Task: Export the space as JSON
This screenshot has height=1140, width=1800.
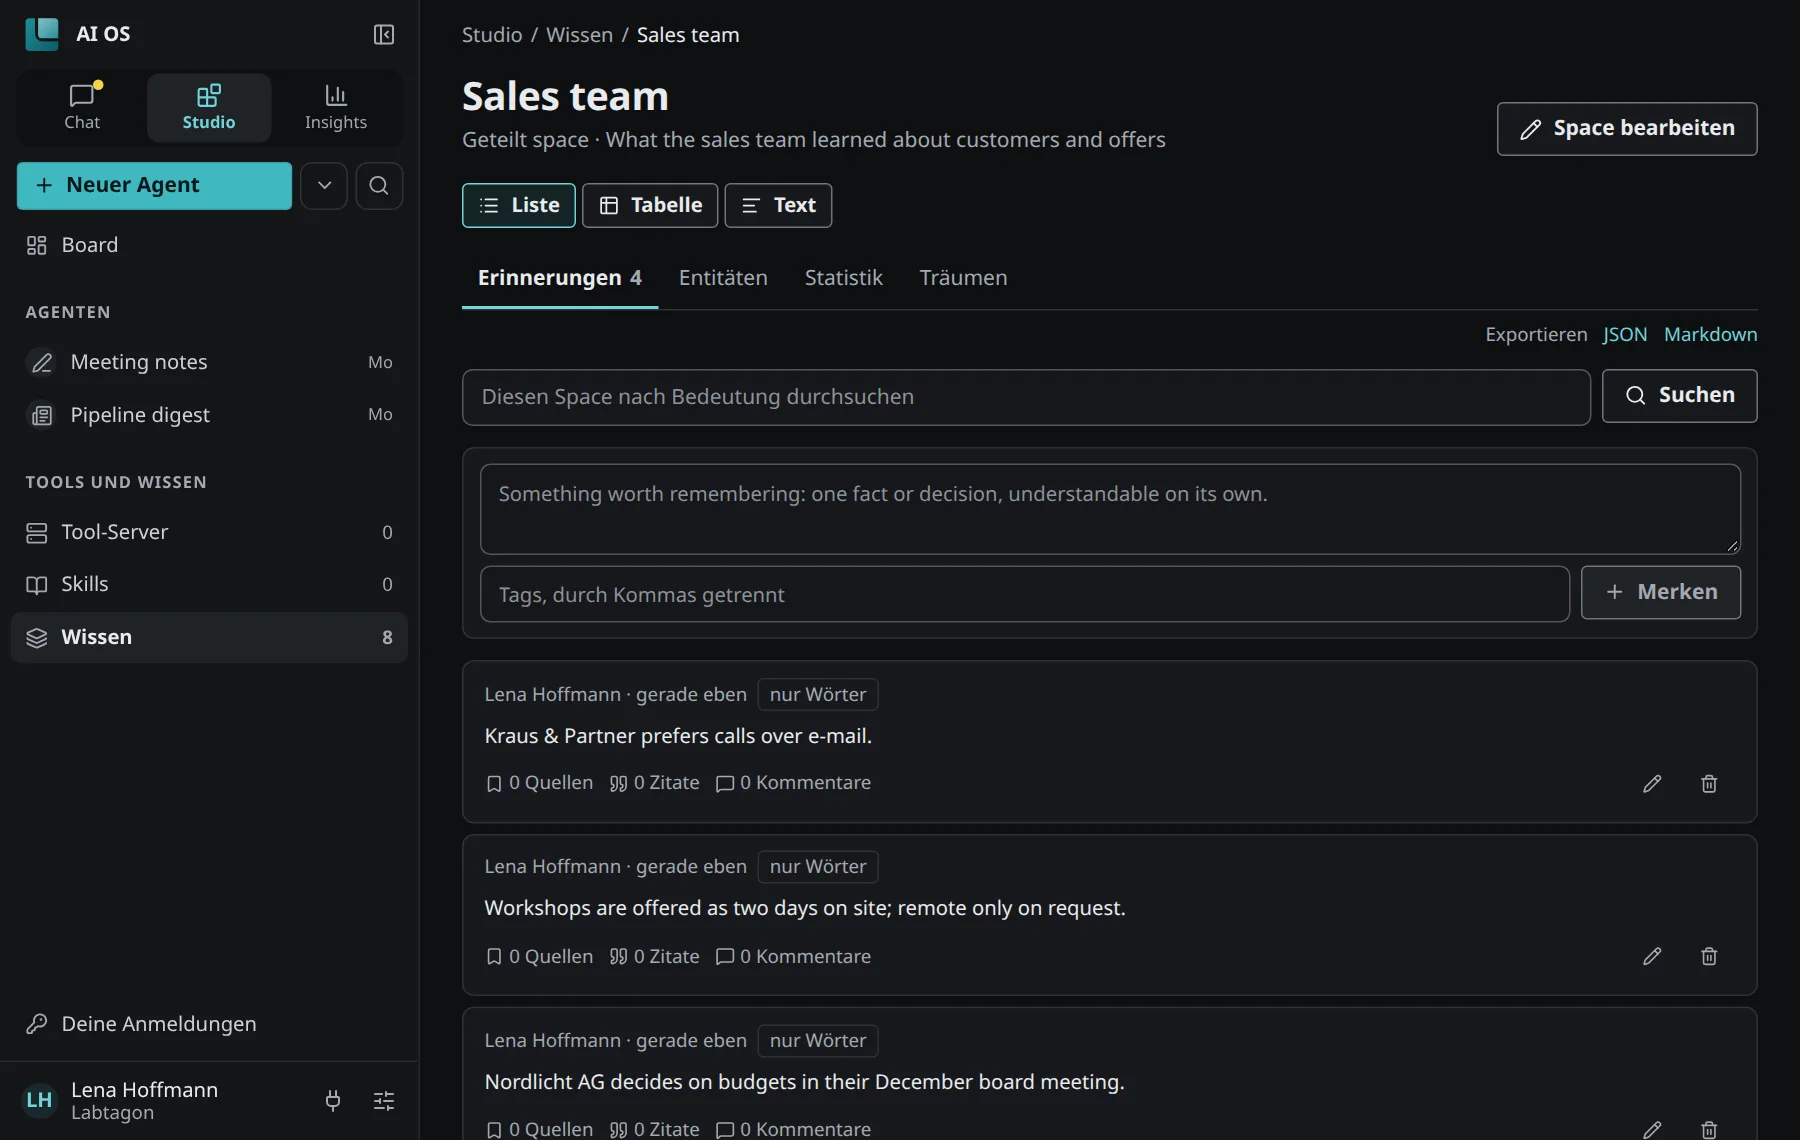Action: coord(1625,335)
